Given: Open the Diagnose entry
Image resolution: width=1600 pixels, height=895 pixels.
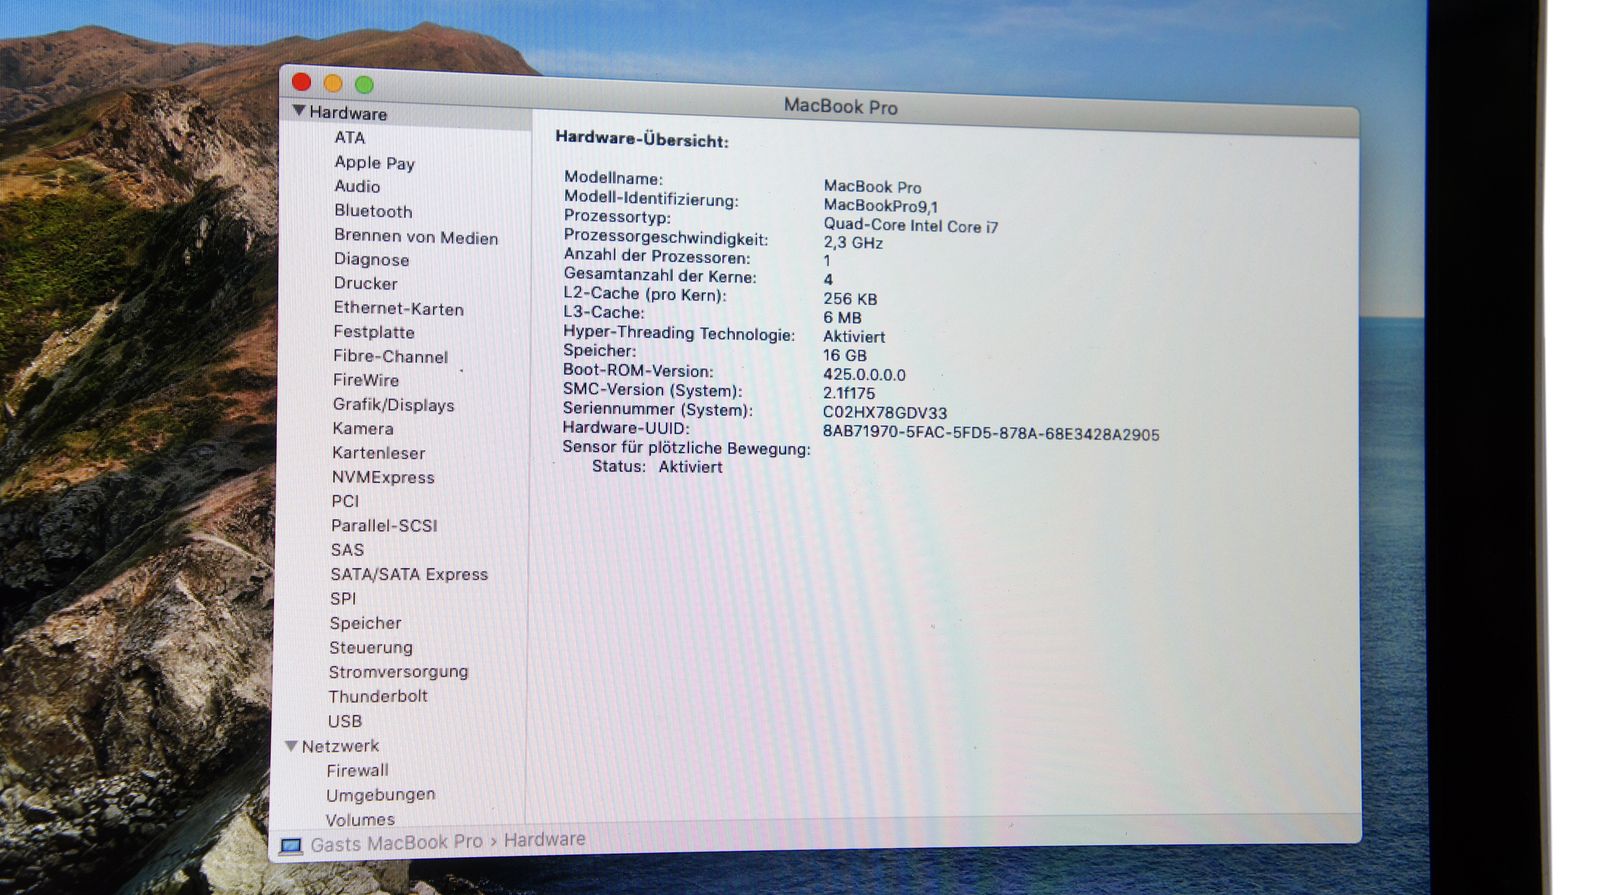Looking at the screenshot, I should 371,260.
